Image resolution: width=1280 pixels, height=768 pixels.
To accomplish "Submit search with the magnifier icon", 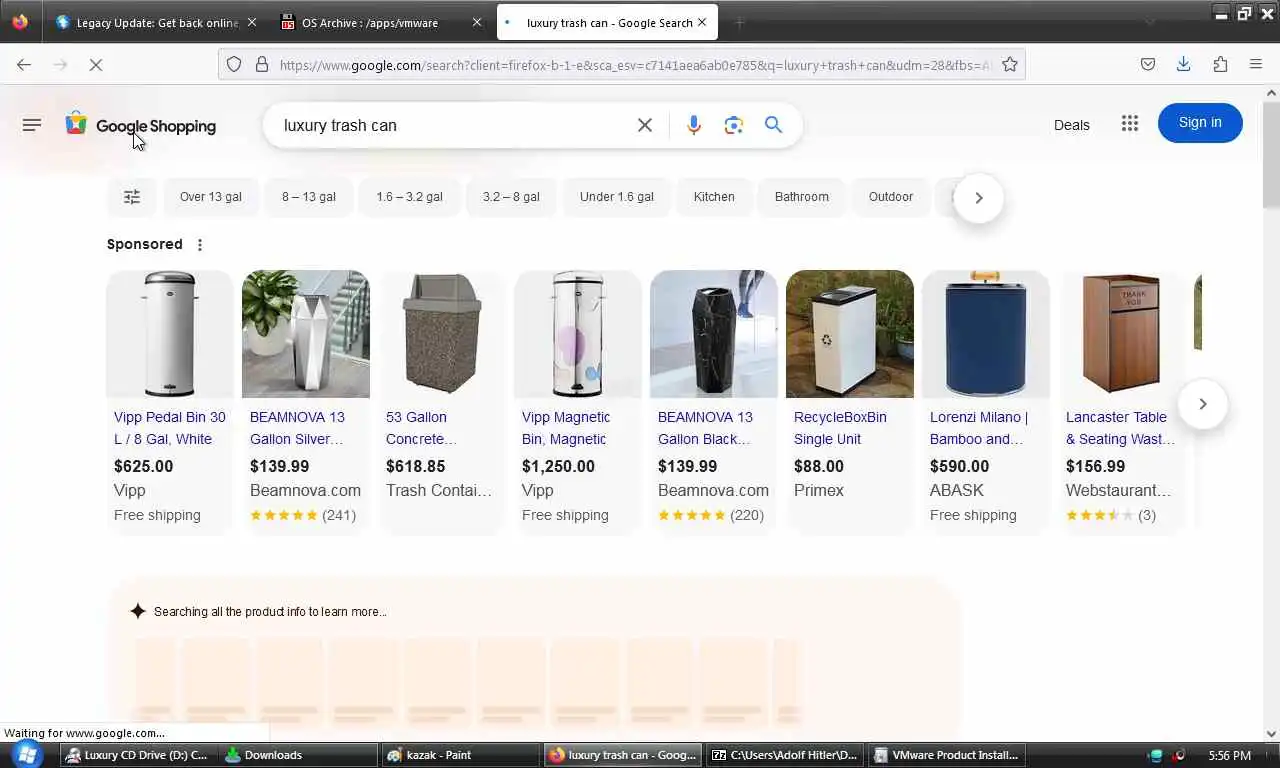I will click(x=773, y=125).
